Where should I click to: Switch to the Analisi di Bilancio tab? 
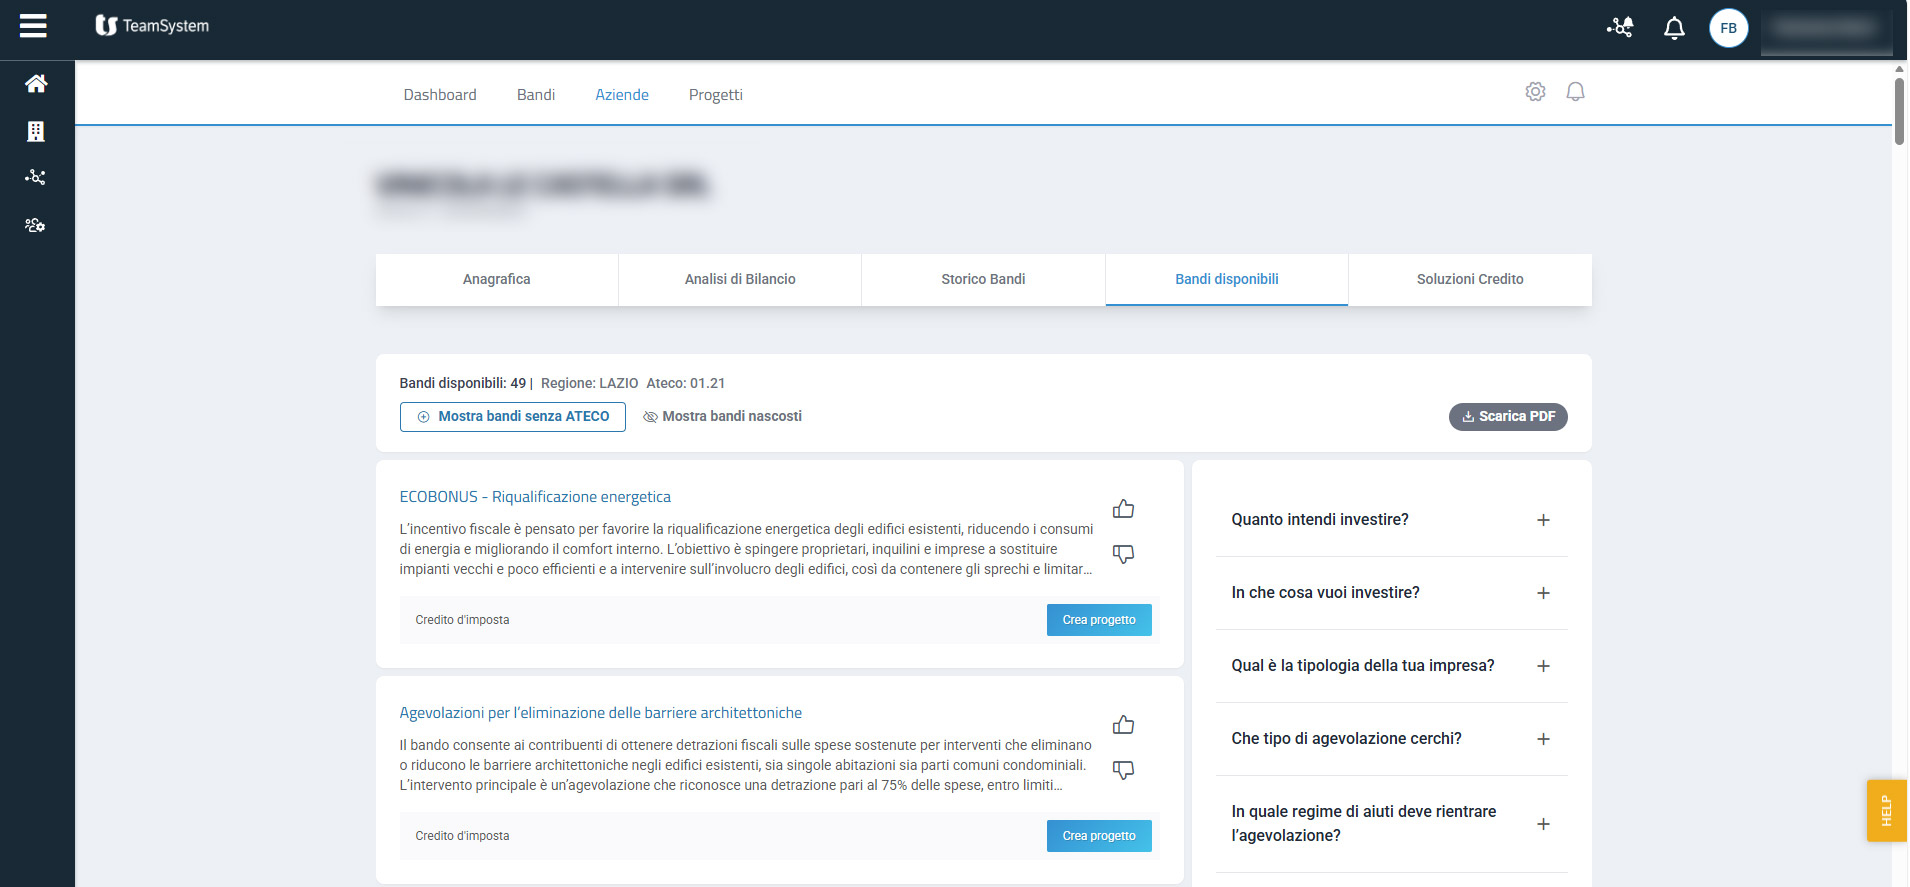(740, 279)
